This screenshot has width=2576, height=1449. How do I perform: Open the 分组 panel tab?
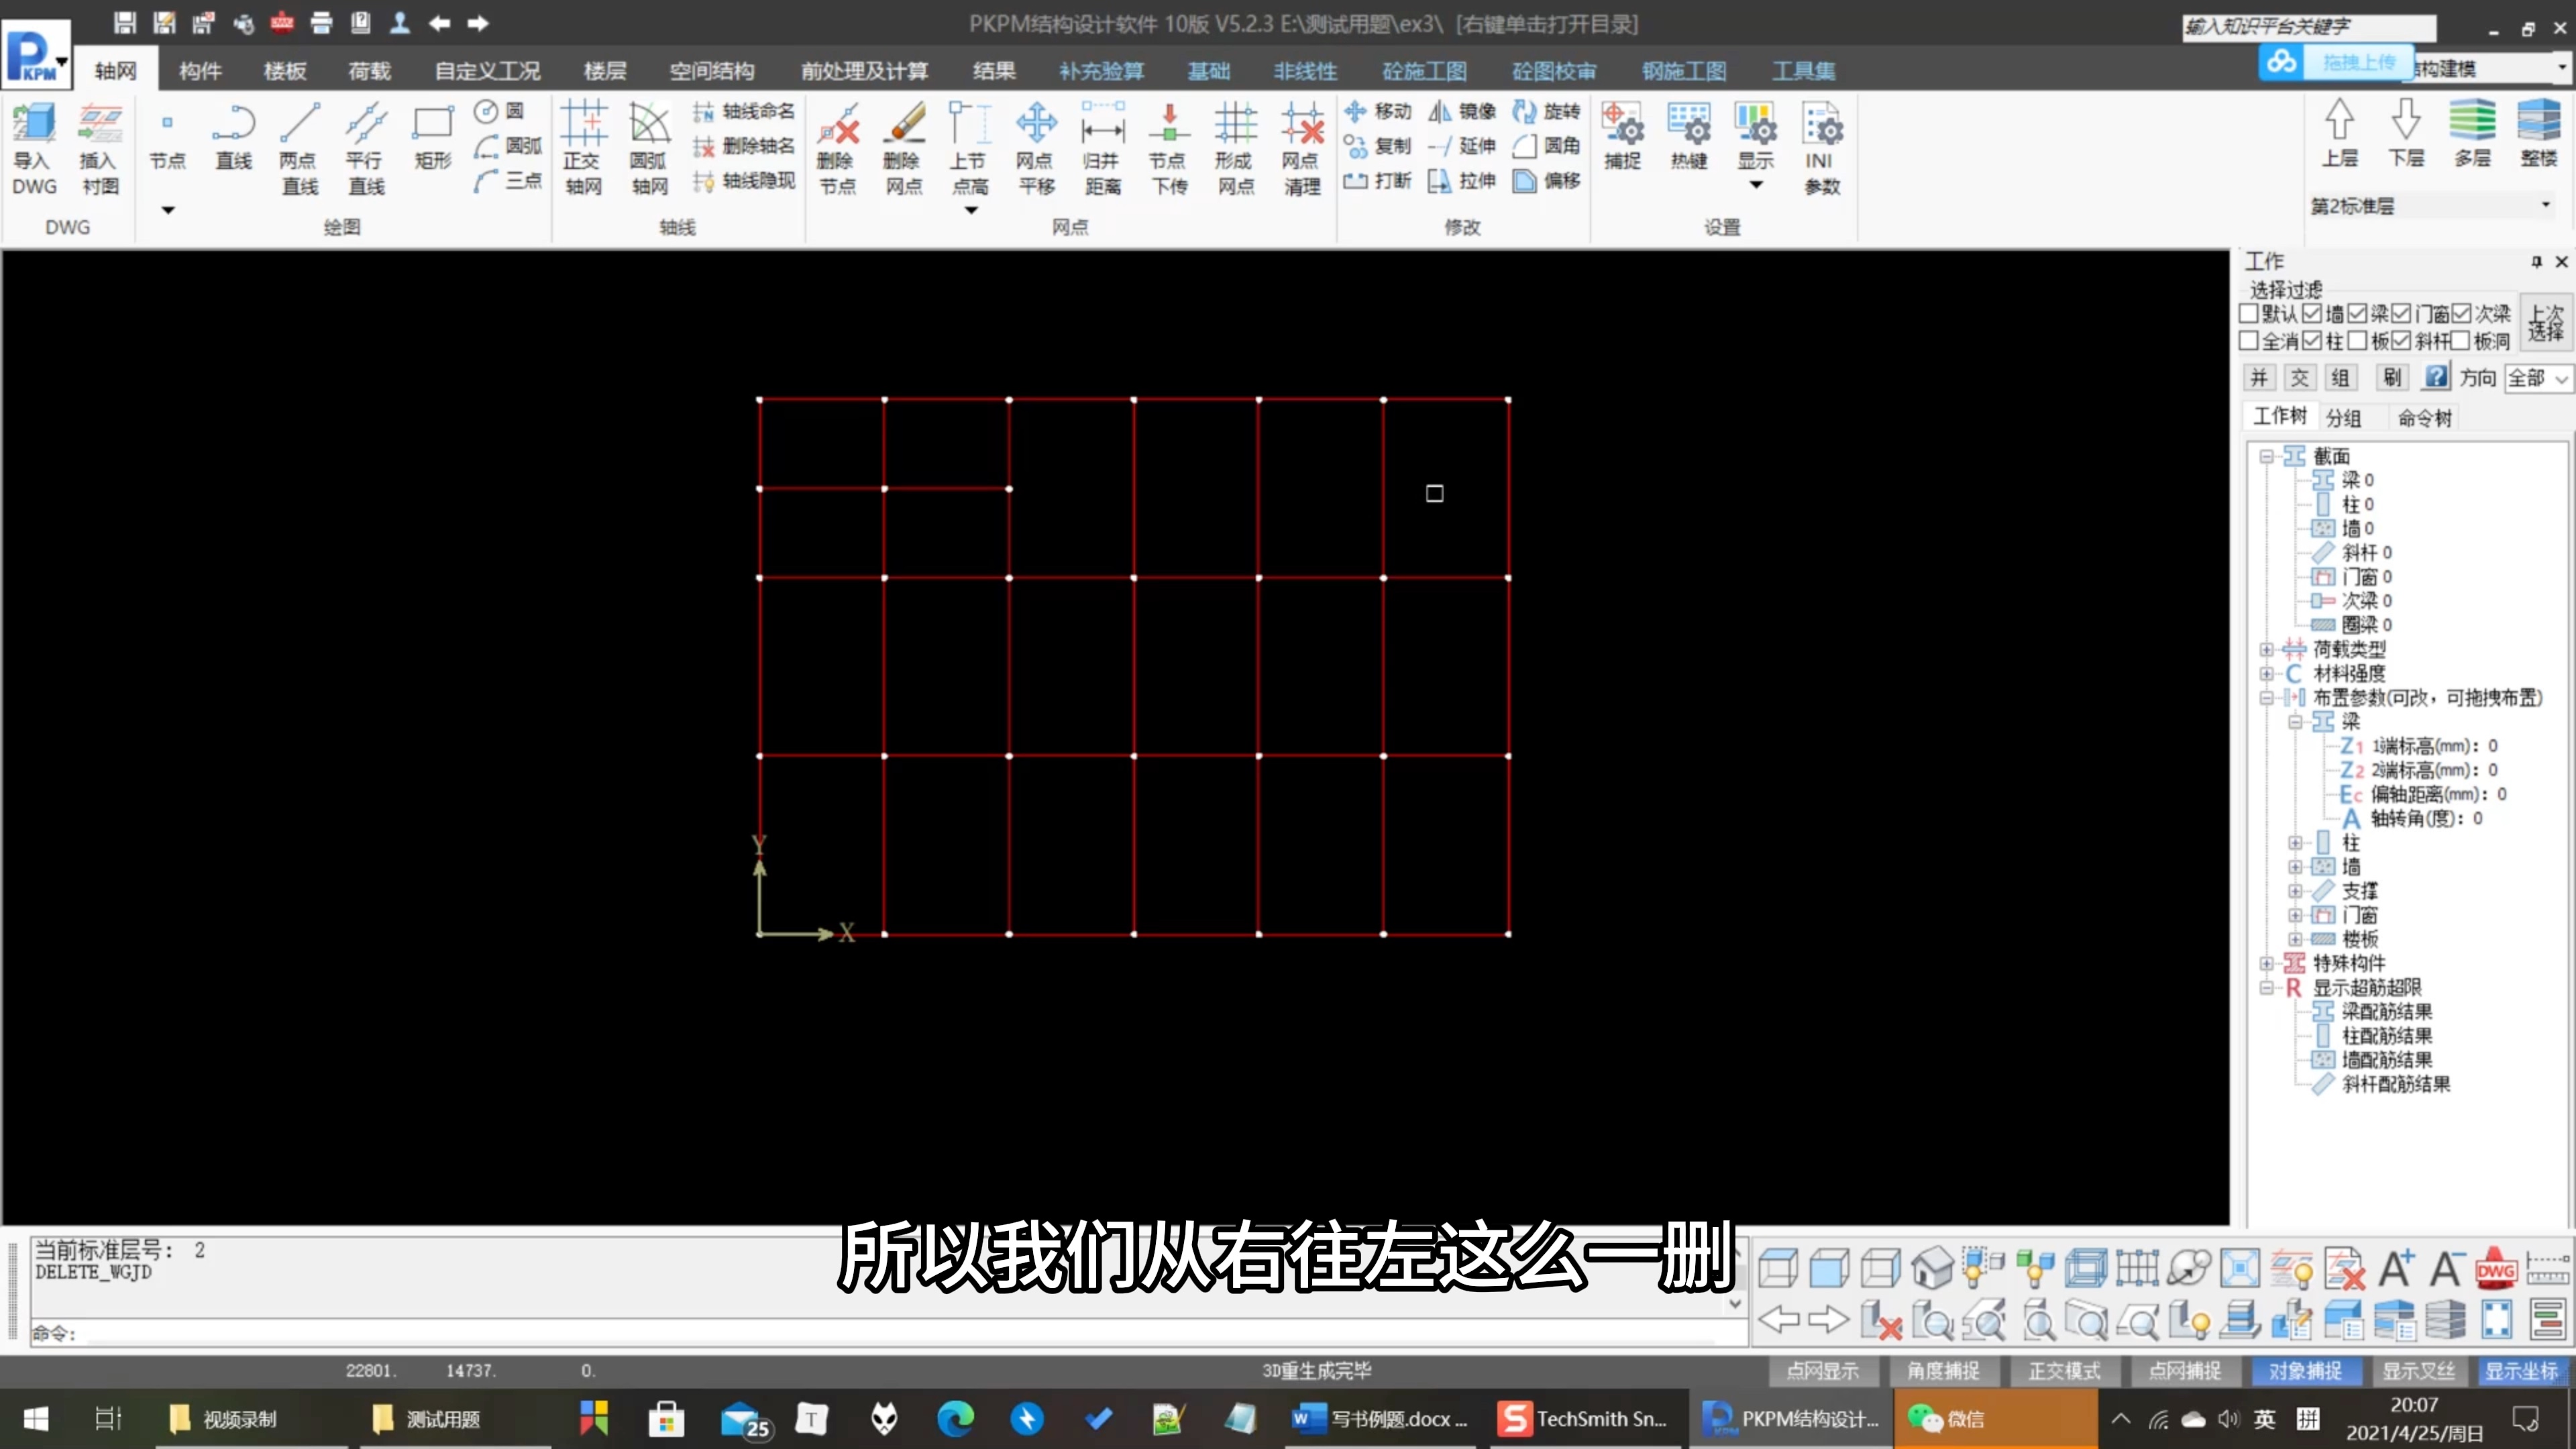click(x=2343, y=418)
